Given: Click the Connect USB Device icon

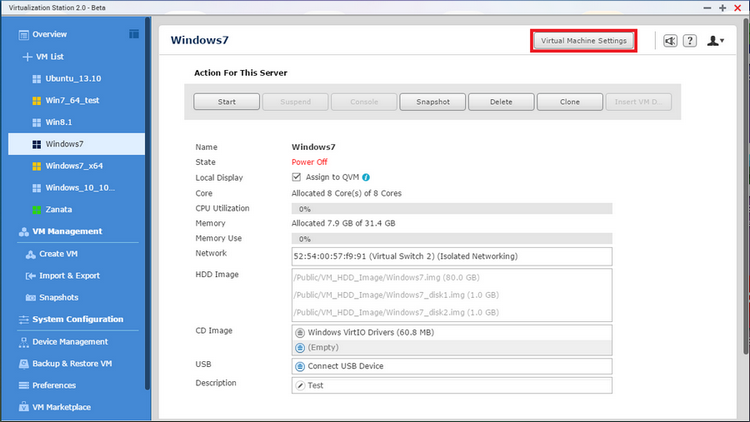Looking at the screenshot, I should pyautogui.click(x=300, y=366).
